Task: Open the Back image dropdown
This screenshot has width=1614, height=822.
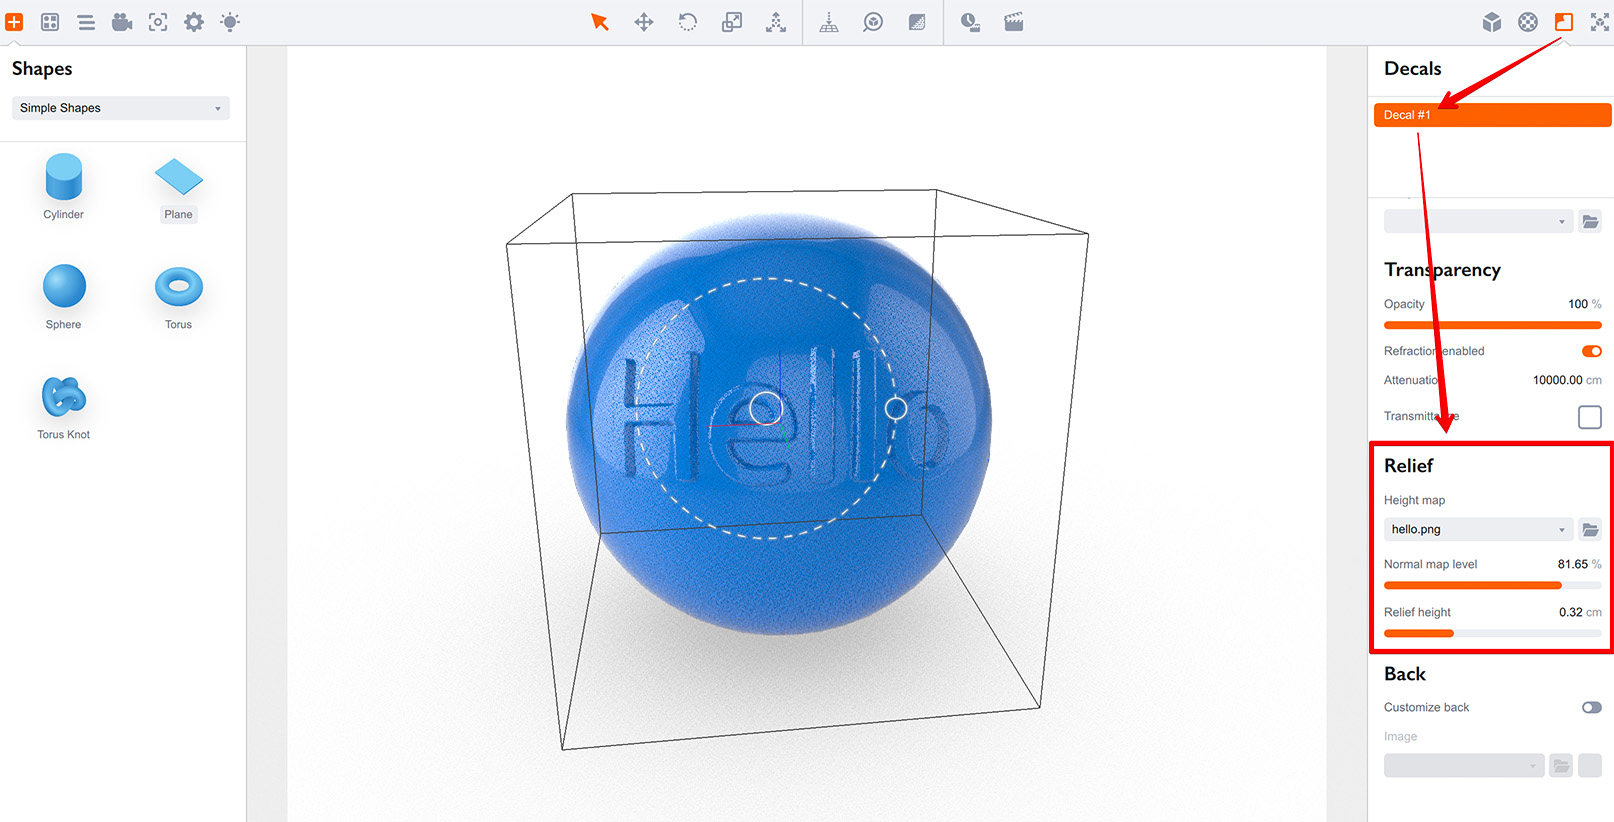Action: pyautogui.click(x=1464, y=766)
